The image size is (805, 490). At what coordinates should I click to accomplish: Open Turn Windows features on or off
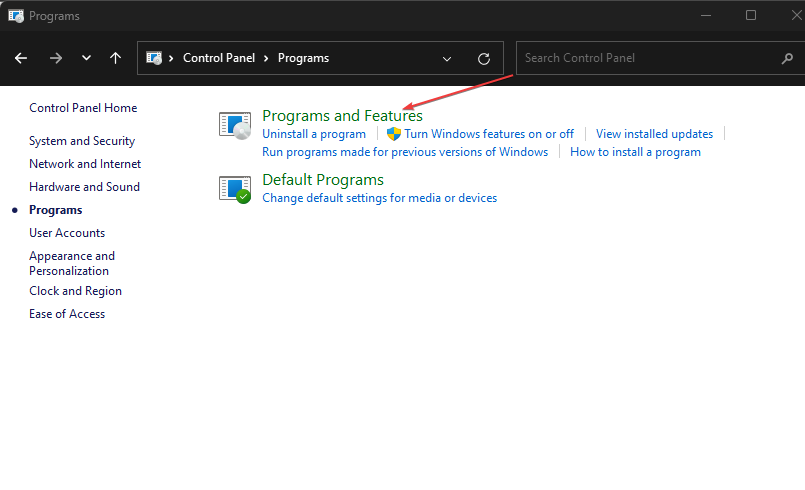pyautogui.click(x=489, y=134)
